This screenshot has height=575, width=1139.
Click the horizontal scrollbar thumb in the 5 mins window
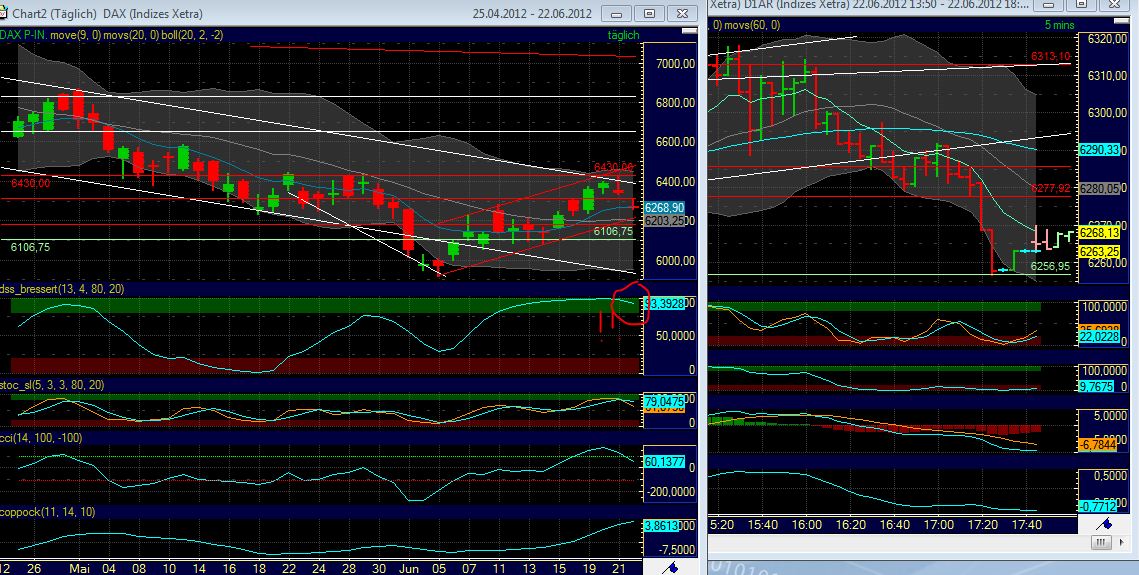click(x=1103, y=542)
